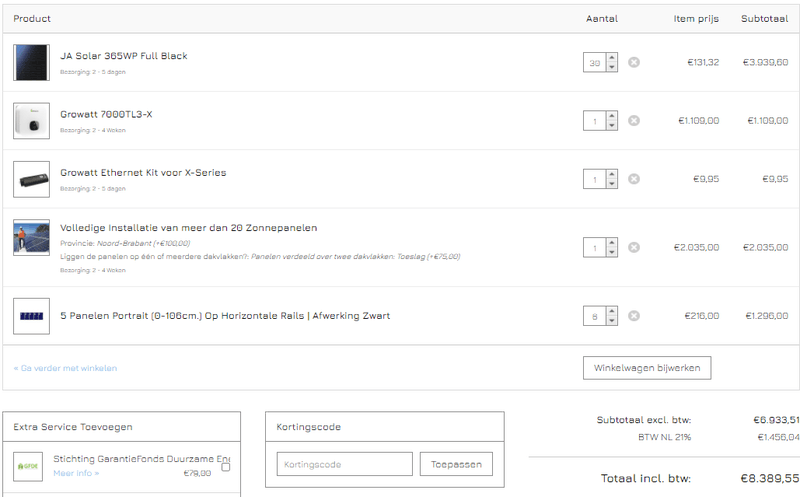
Task: Remove Volledige Installatie item from cart
Action: (634, 247)
